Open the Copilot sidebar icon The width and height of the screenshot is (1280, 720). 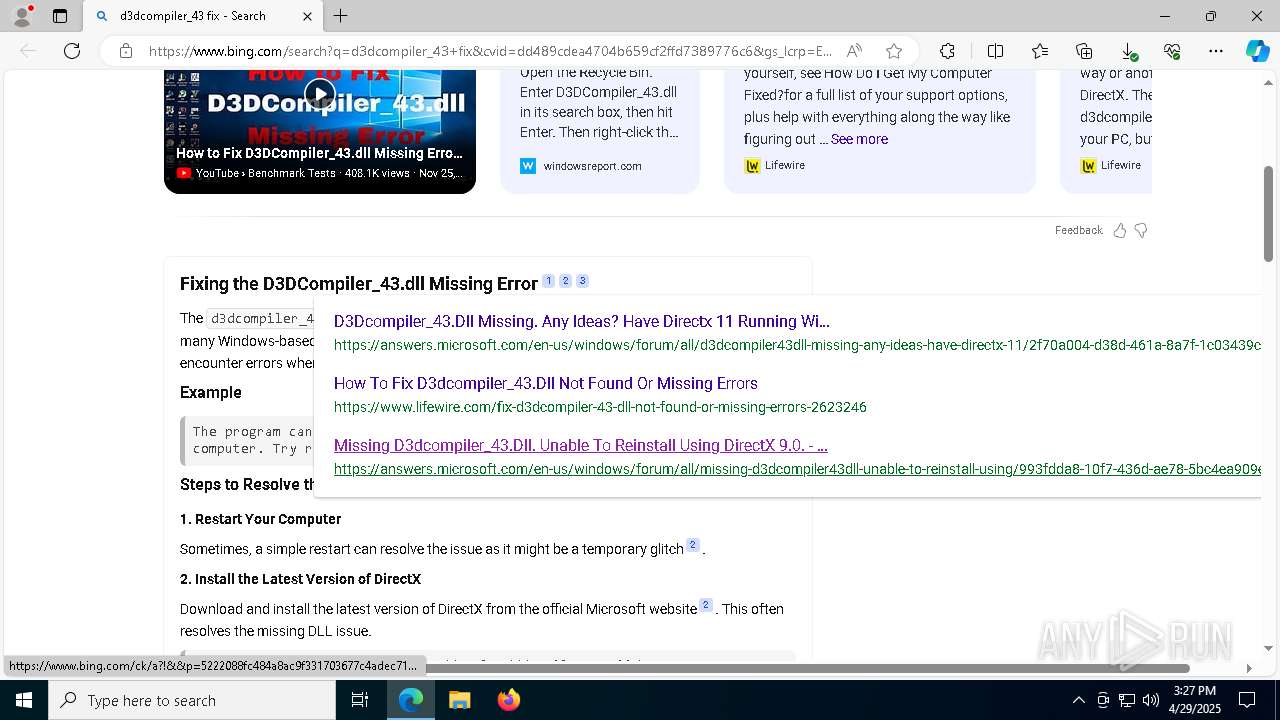[x=1257, y=51]
